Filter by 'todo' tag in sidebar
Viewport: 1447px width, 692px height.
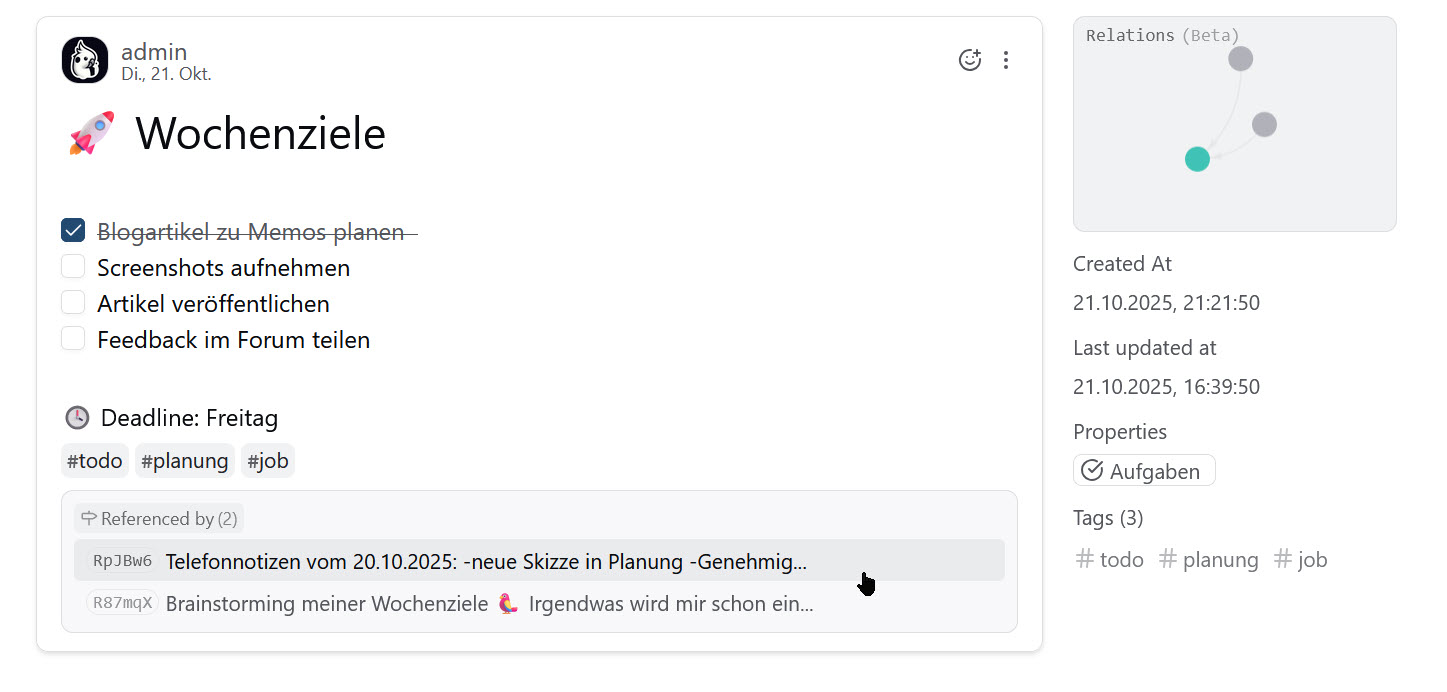click(x=1110, y=560)
